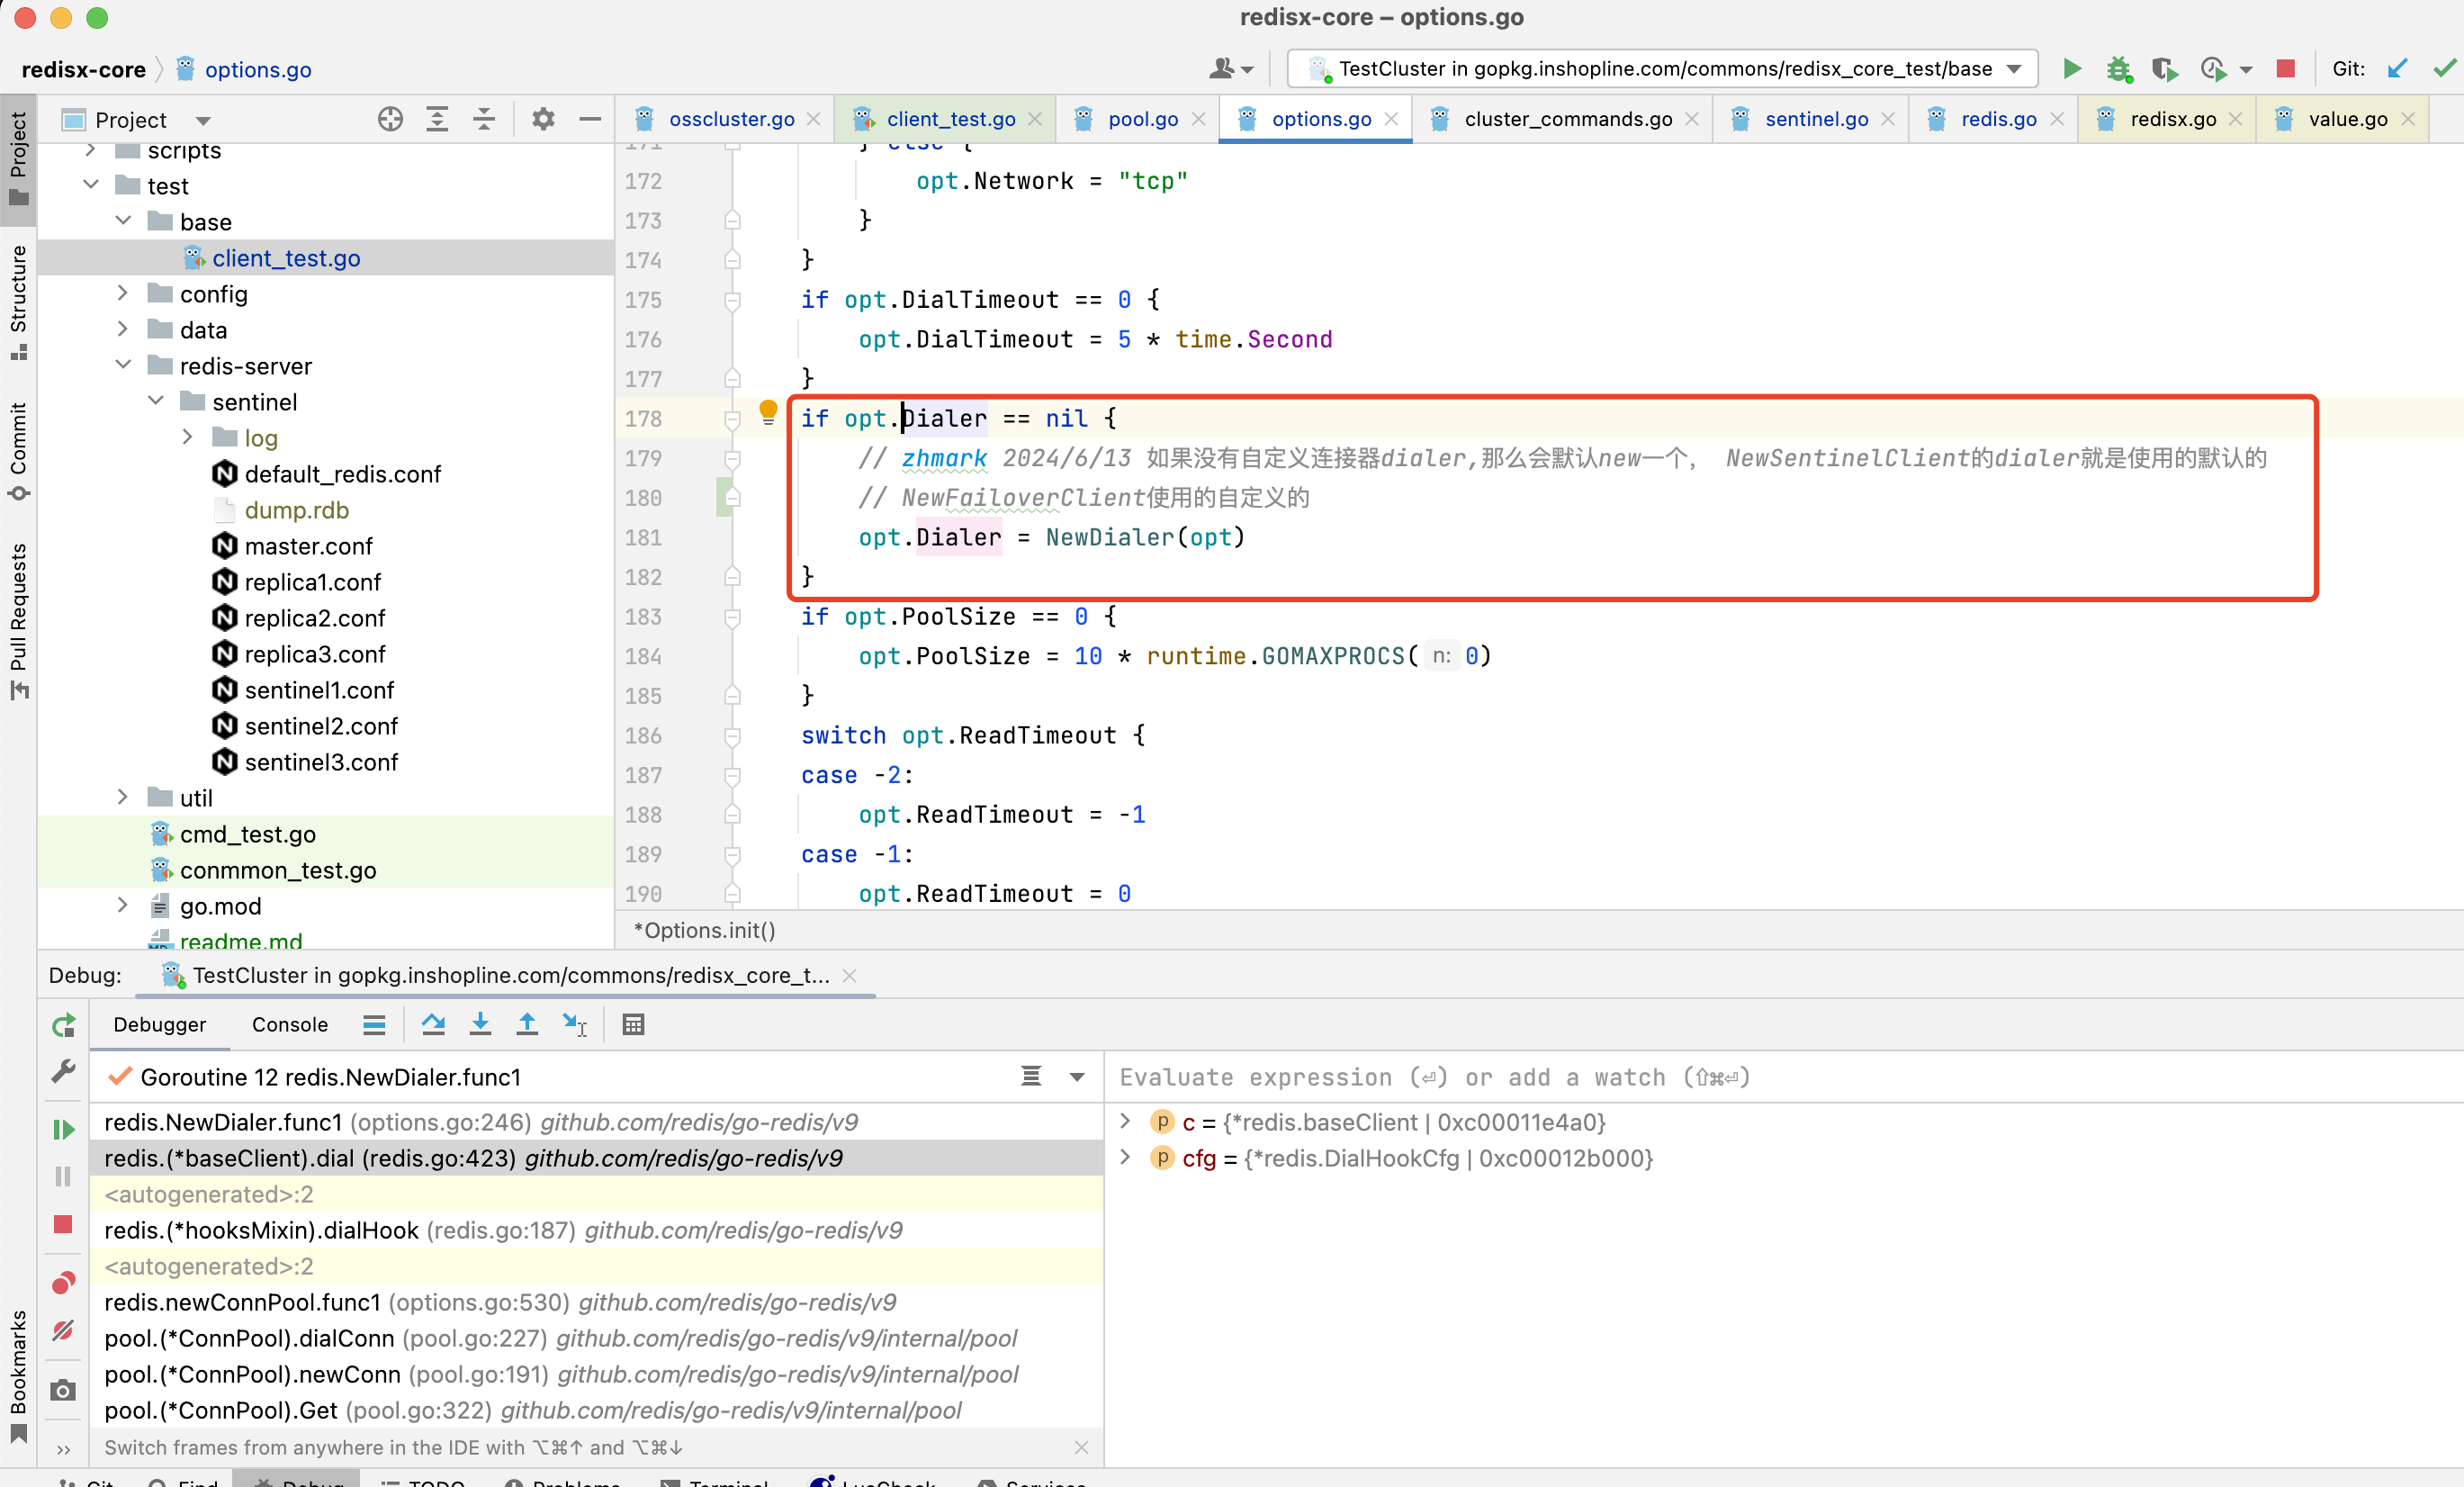Resume program in debugger sidebar
Viewport: 2464px width, 1487px height.
[63, 1129]
